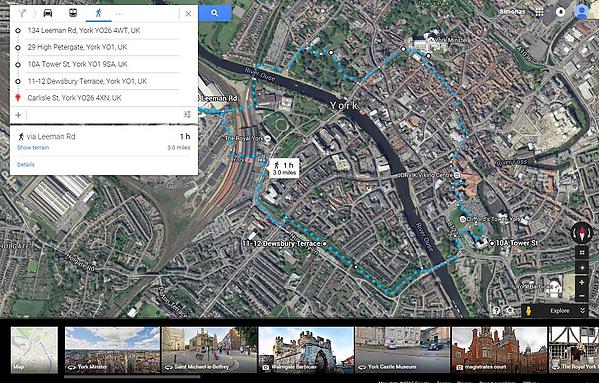Click the blue search button

coord(215,13)
